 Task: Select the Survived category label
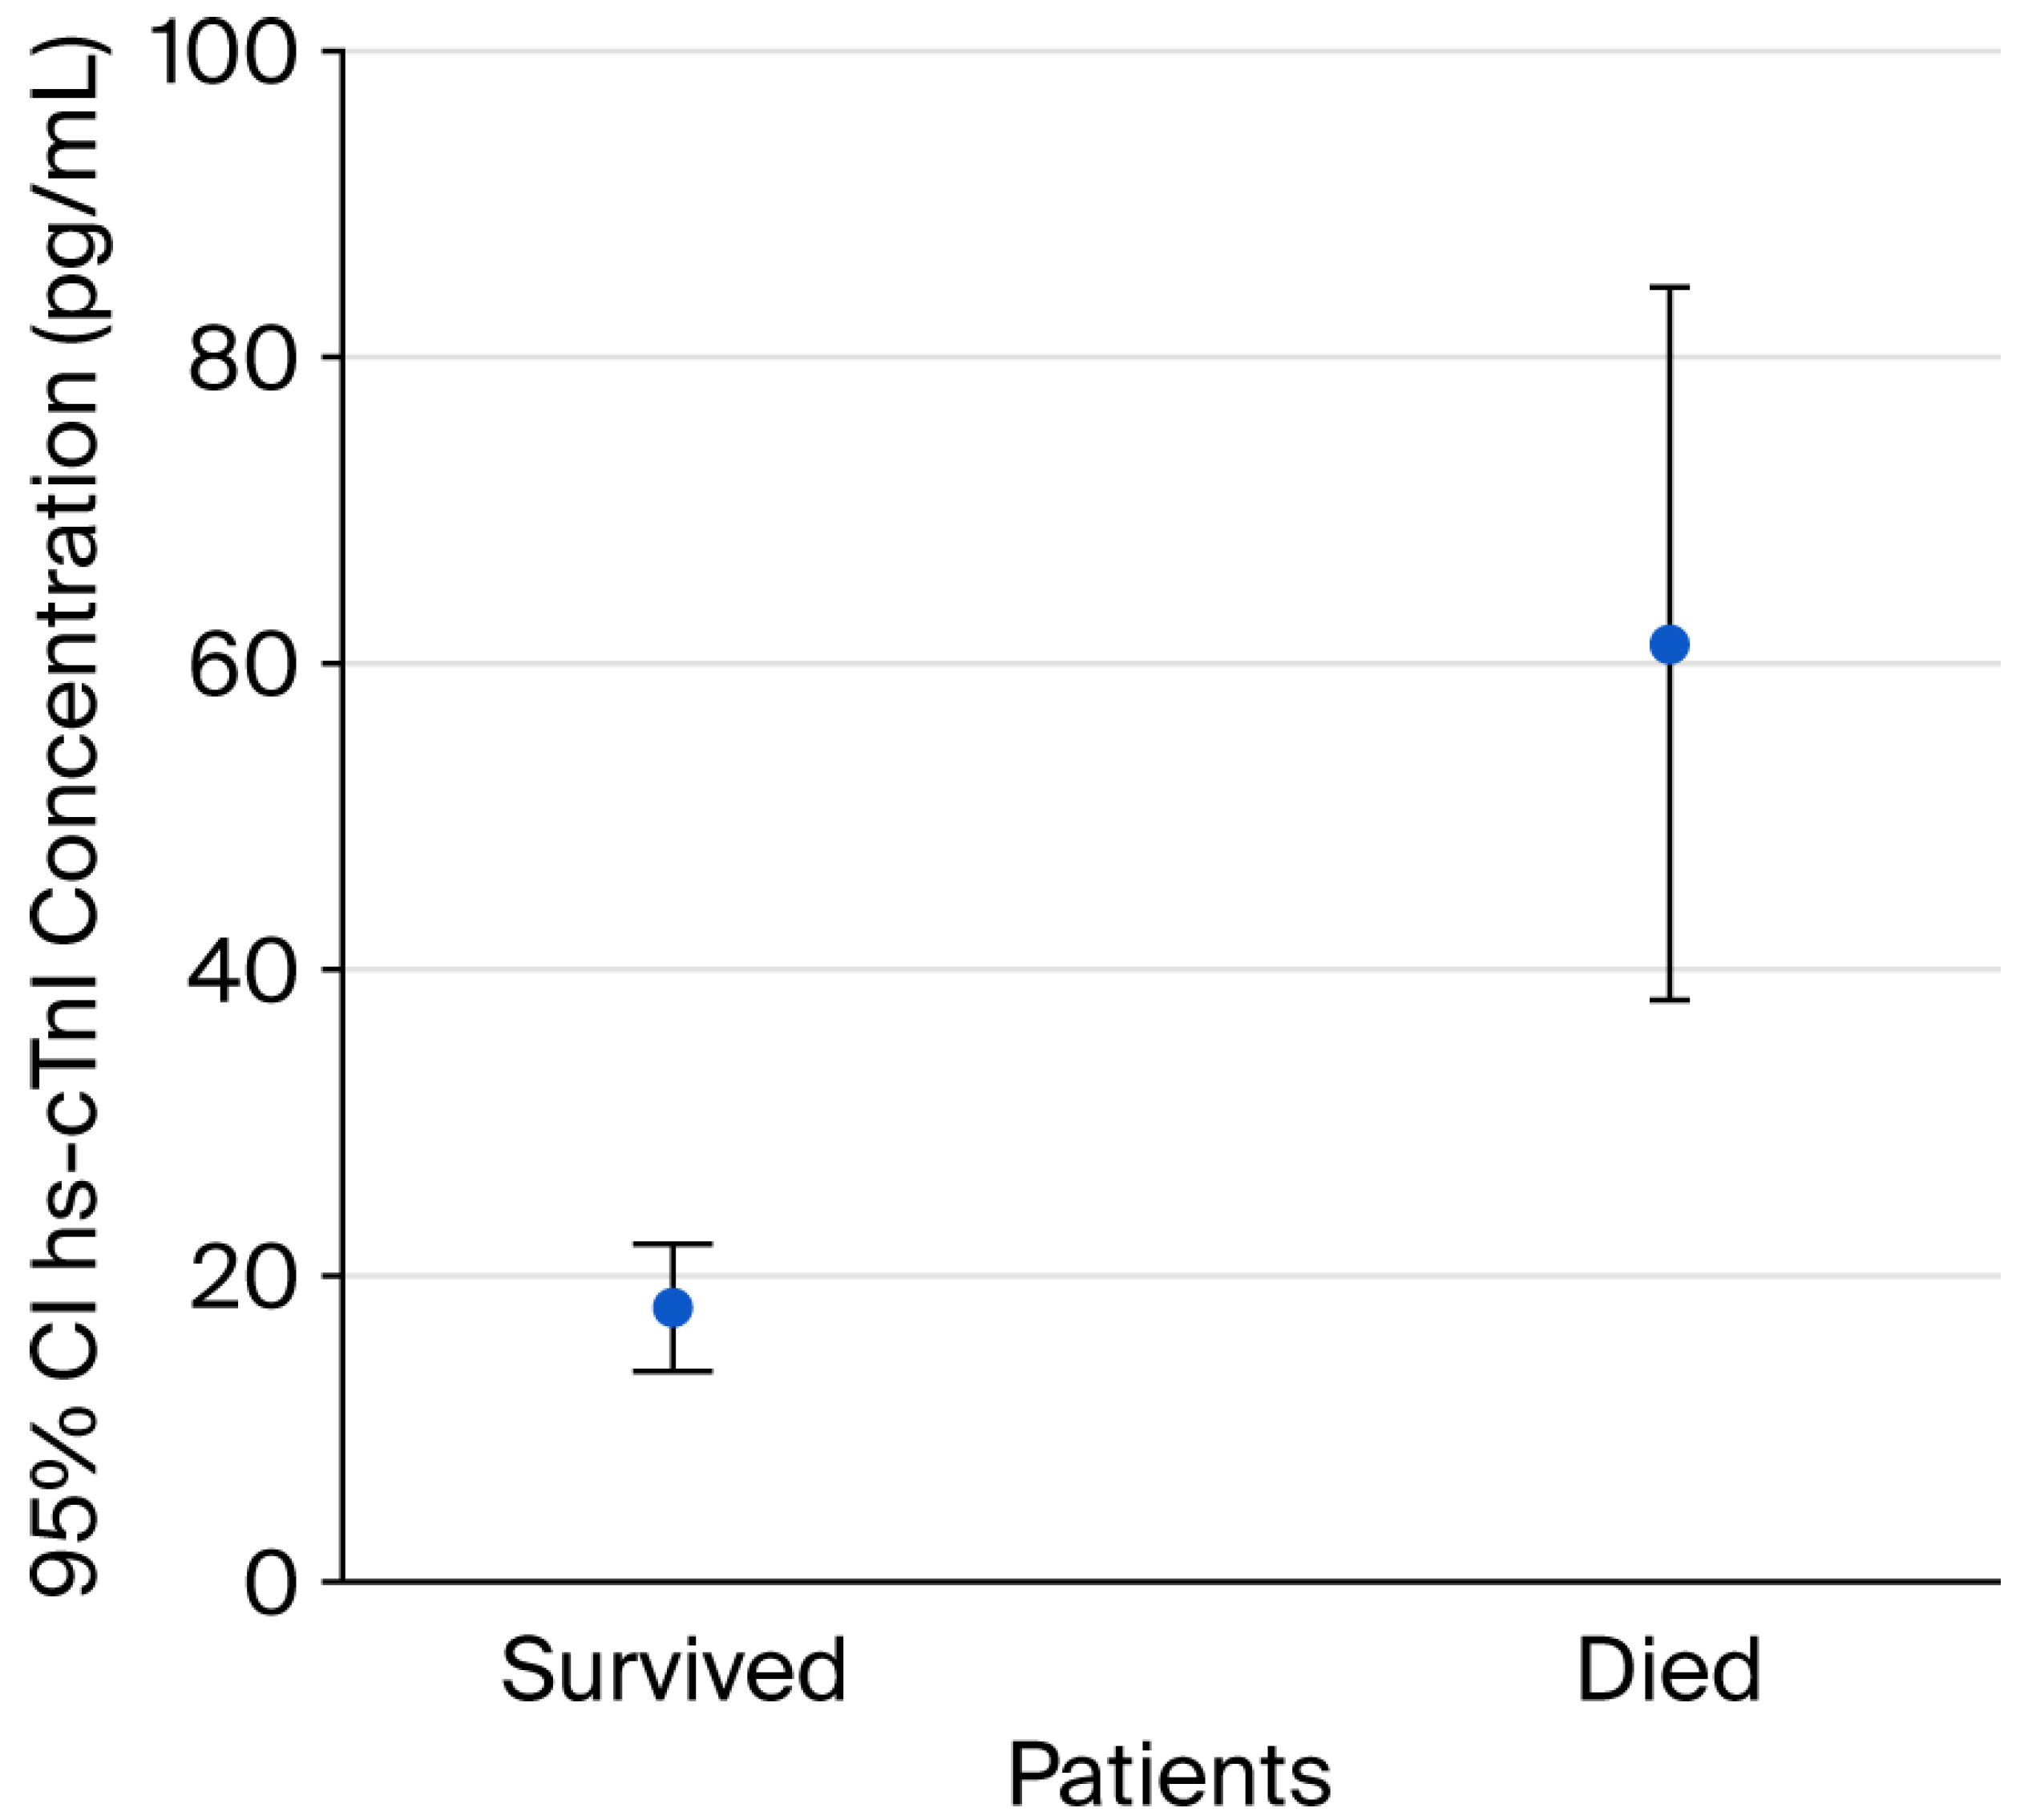pos(673,1670)
